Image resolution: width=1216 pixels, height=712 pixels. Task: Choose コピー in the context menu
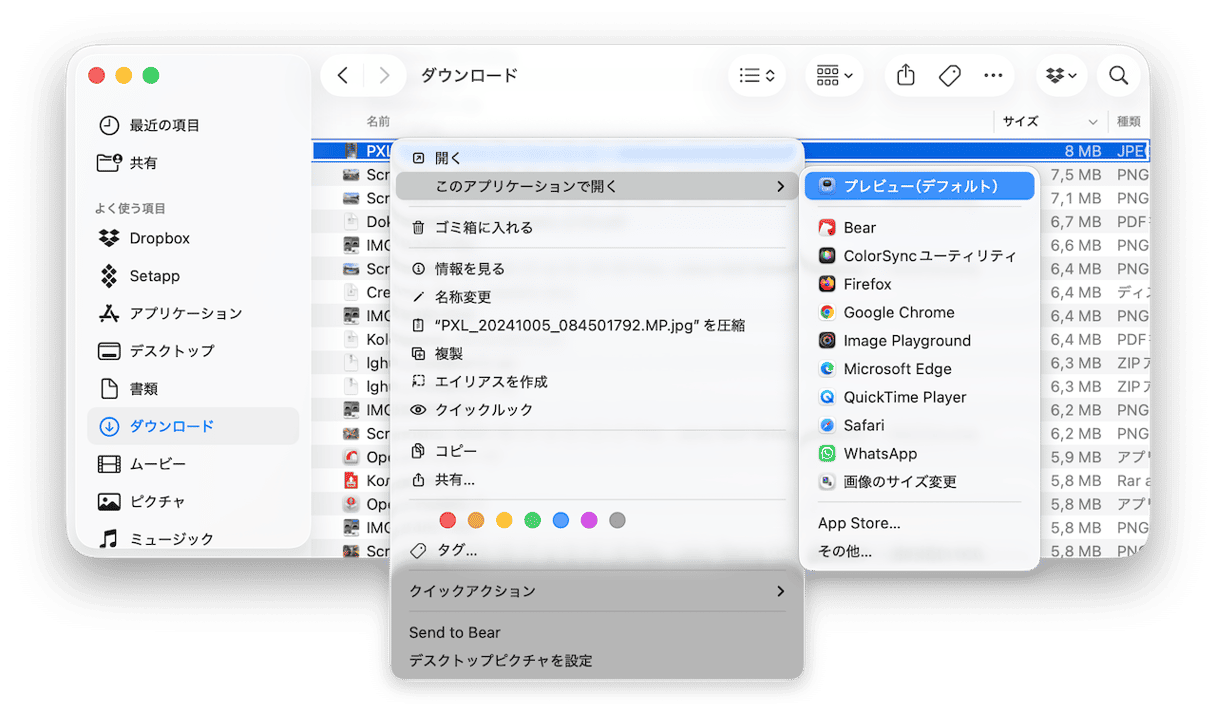click(597, 451)
